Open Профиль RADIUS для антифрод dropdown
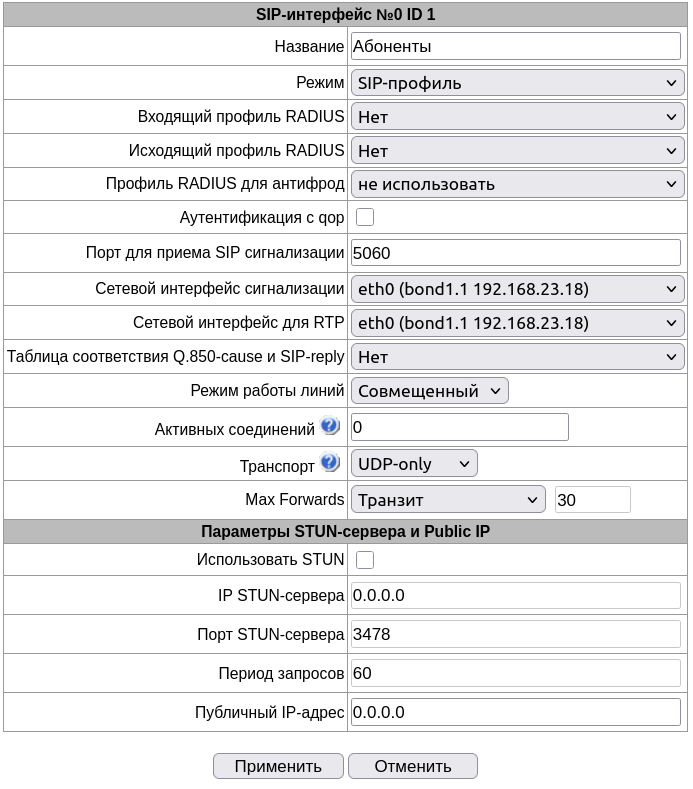Image resolution: width=693 pixels, height=789 pixels. (x=517, y=184)
